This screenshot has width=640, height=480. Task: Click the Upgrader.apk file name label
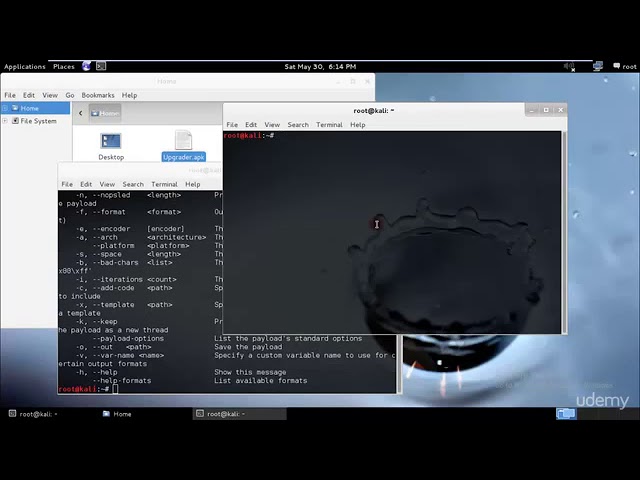click(x=184, y=157)
